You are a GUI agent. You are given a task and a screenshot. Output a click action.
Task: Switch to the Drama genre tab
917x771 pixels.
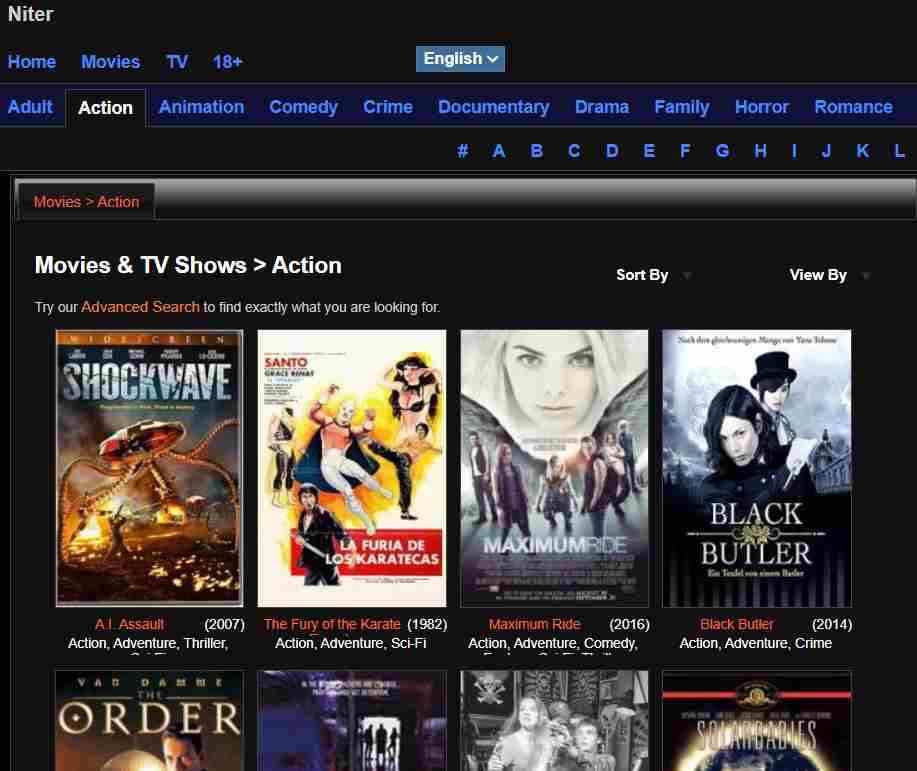pyautogui.click(x=602, y=106)
